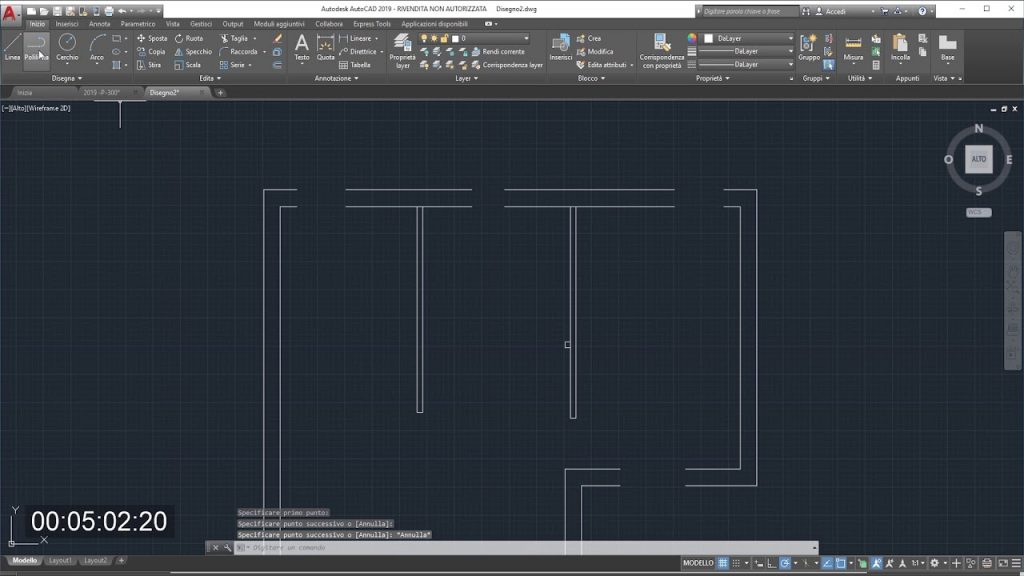The width and height of the screenshot is (1024, 576).
Task: Select the Linea drawing tool
Action: (x=12, y=48)
